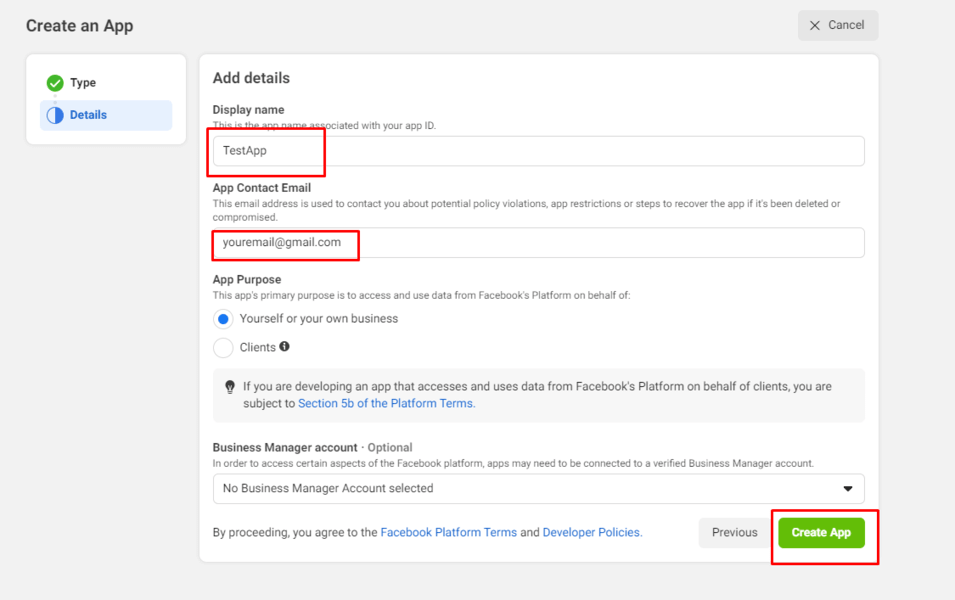Click the info icon next to Clients

[283, 347]
